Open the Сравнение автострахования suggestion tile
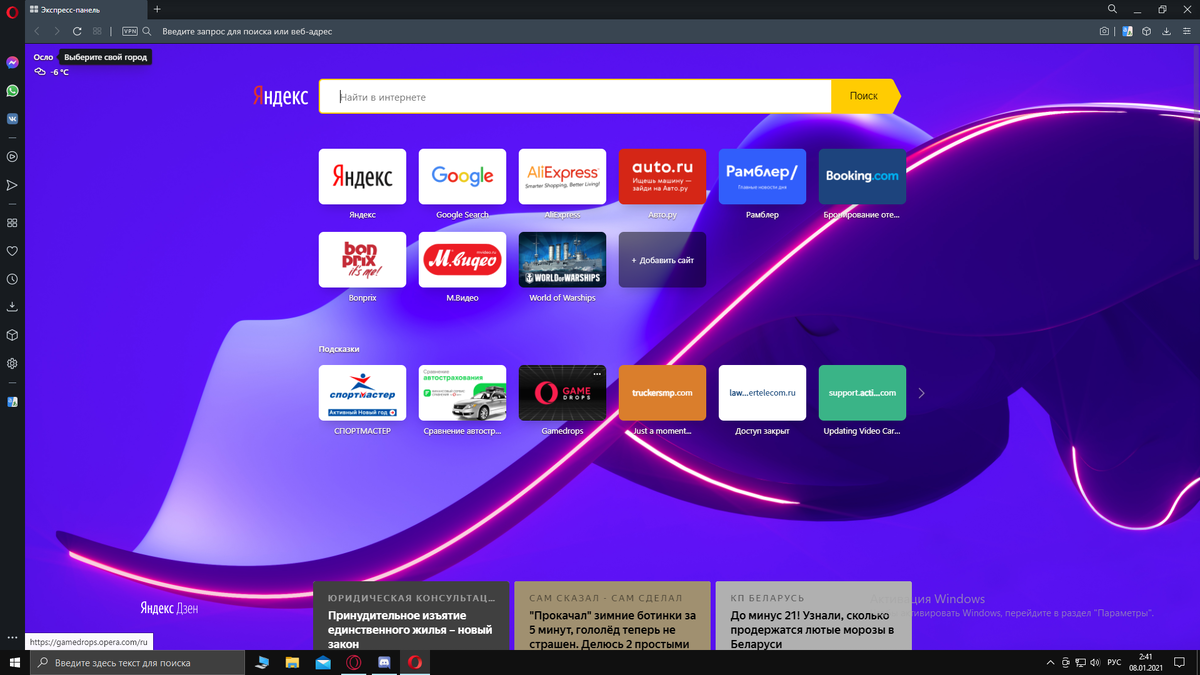Viewport: 1200px width, 675px height. pyautogui.click(x=462, y=393)
